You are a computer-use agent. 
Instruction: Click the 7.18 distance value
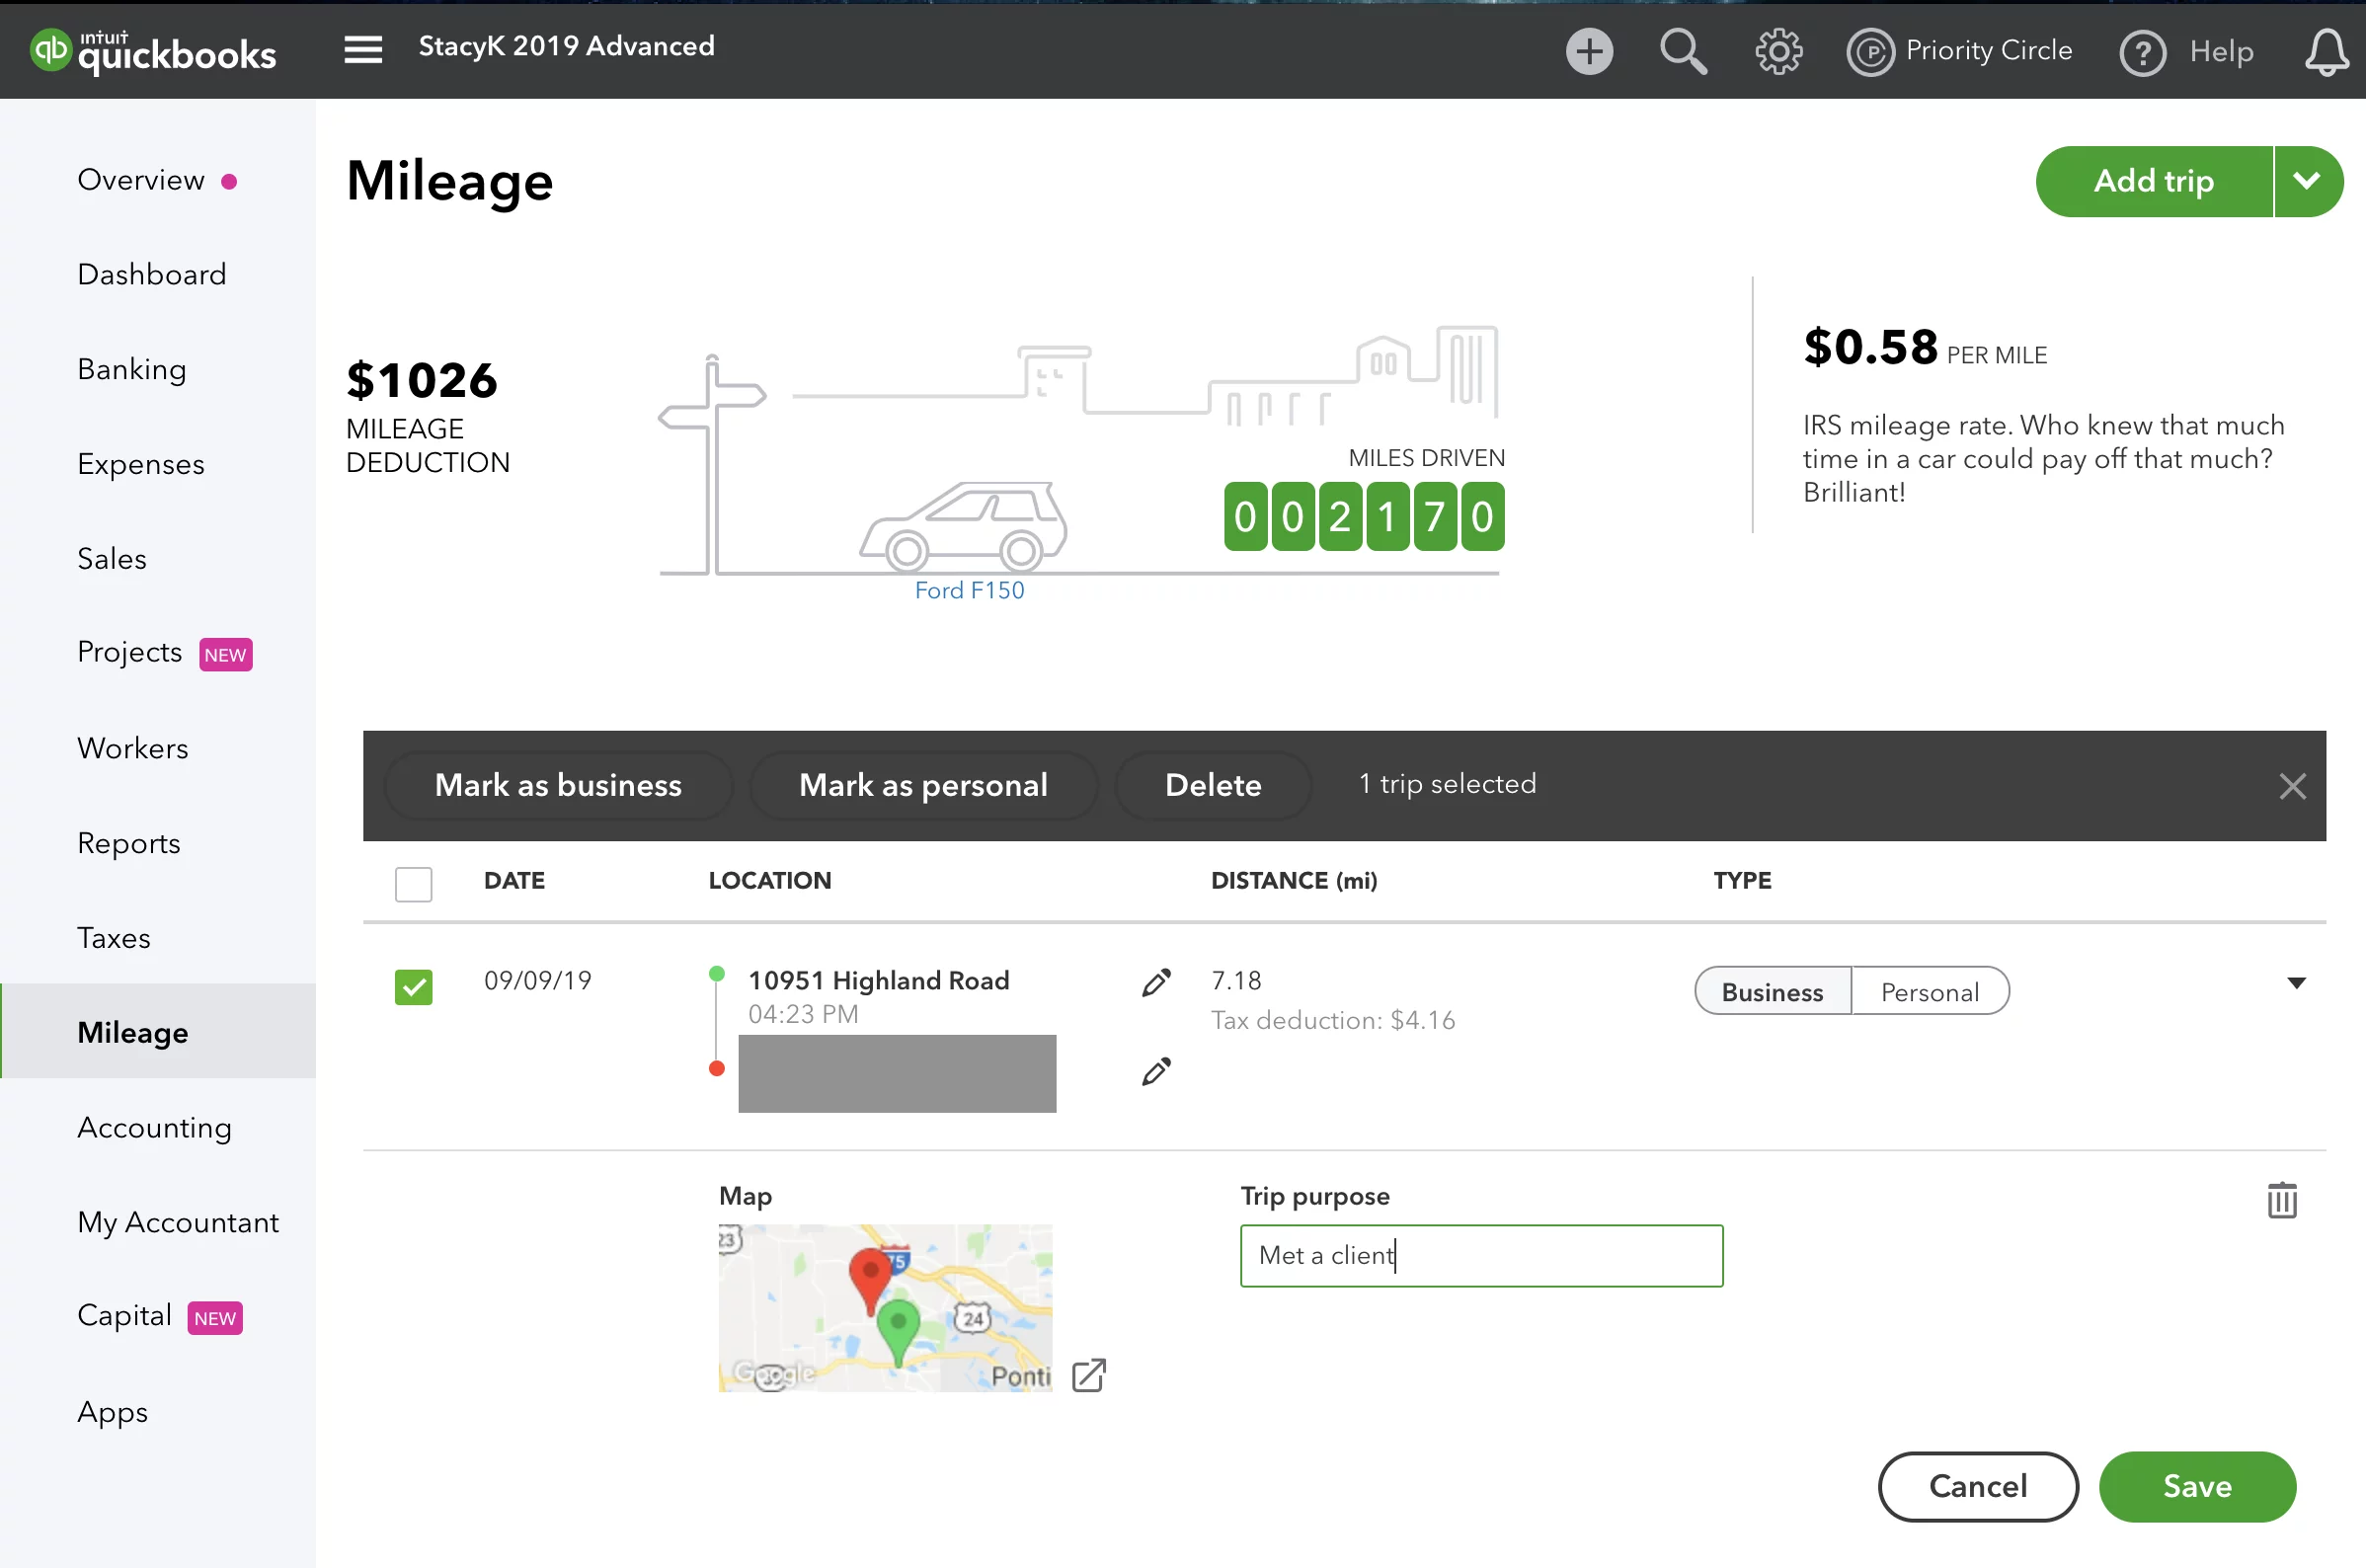point(1236,981)
